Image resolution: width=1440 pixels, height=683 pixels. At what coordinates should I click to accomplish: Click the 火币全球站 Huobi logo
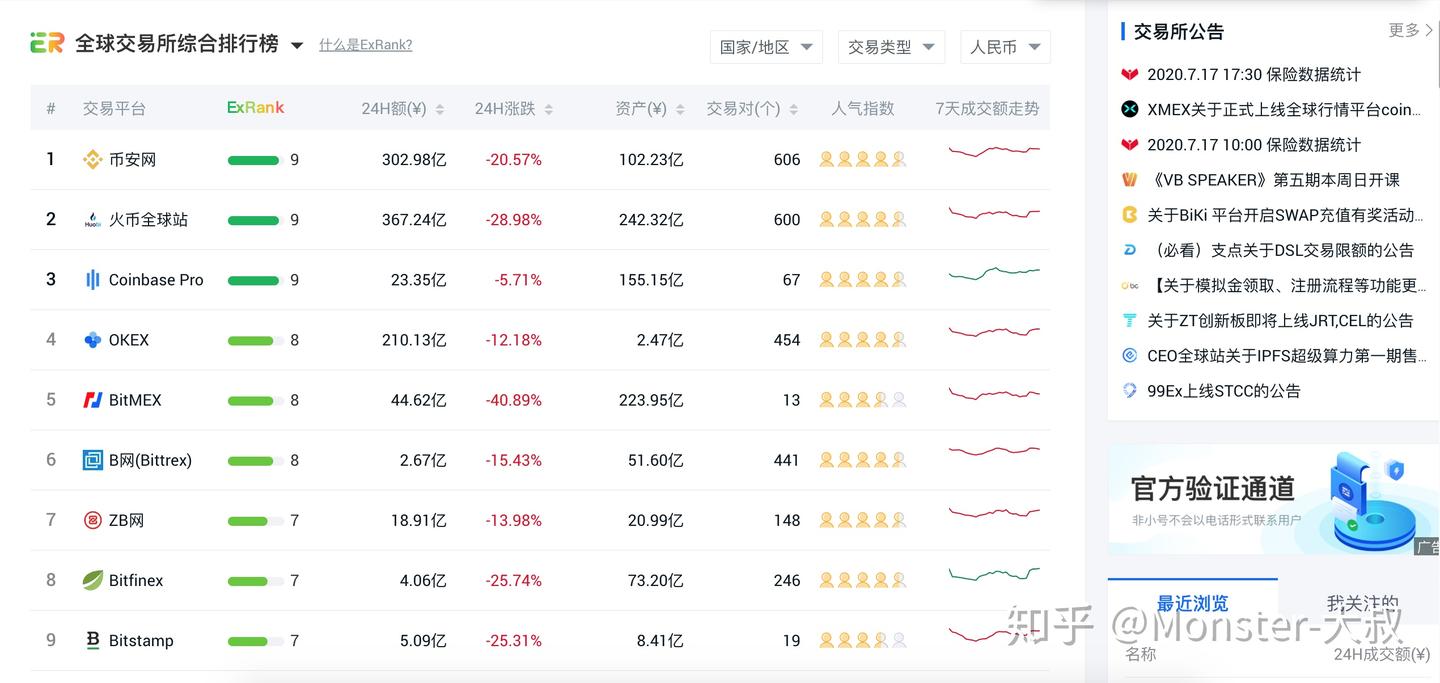tap(93, 219)
